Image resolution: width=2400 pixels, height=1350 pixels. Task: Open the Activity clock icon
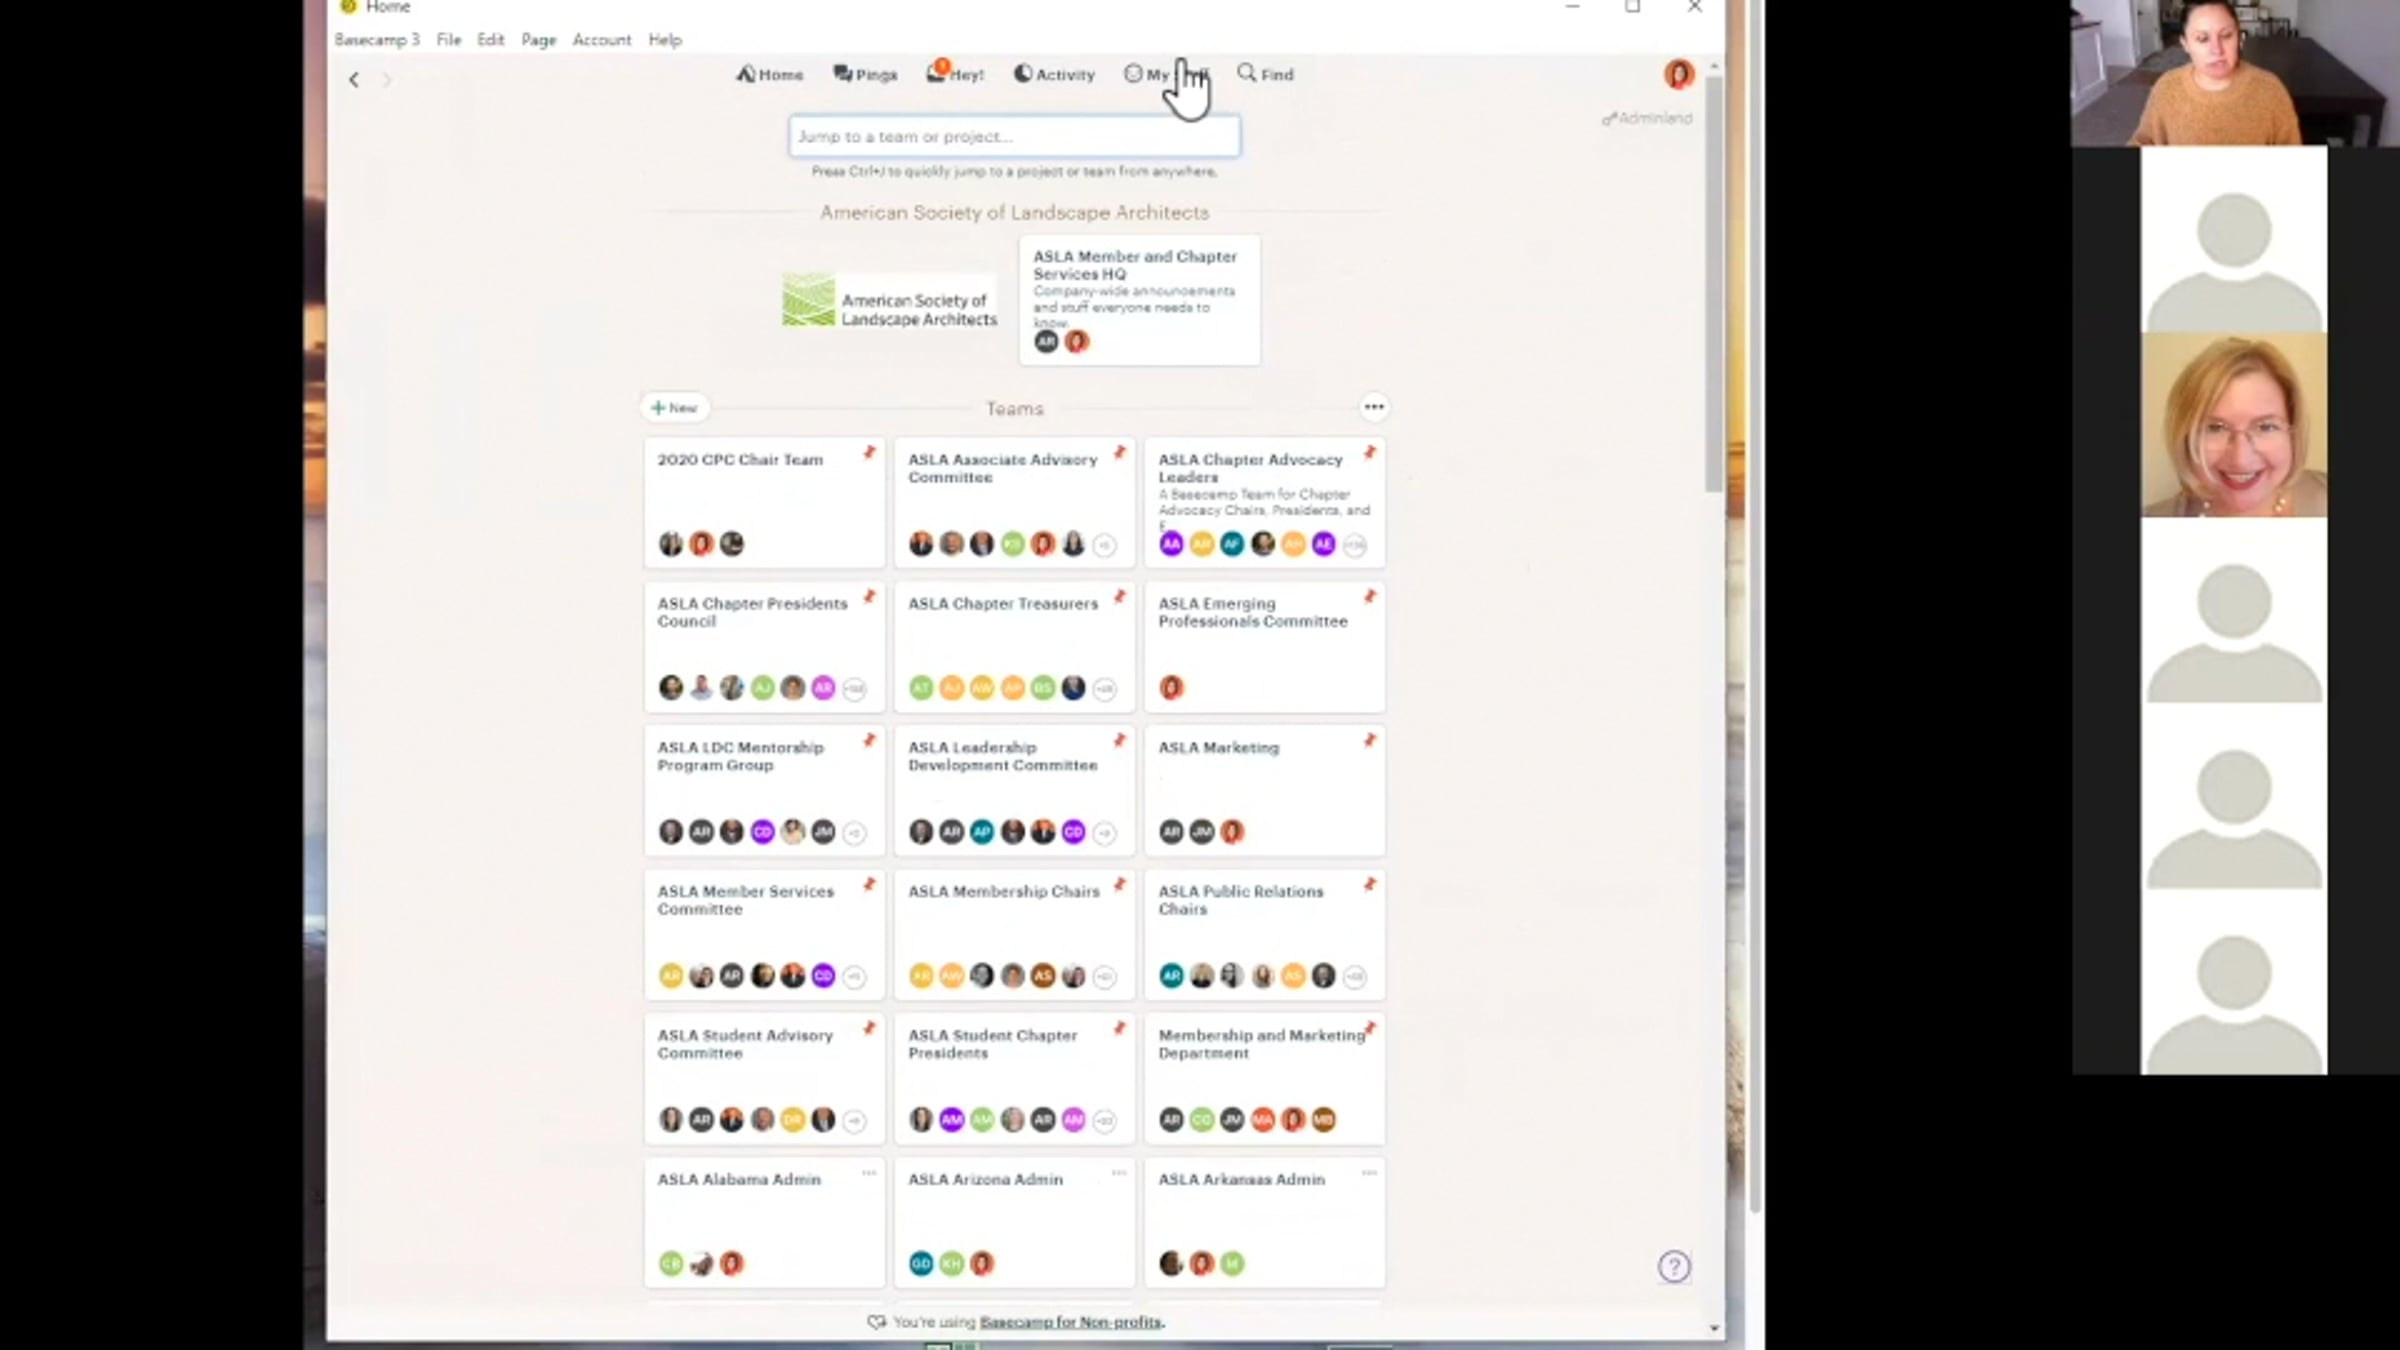tap(1022, 74)
